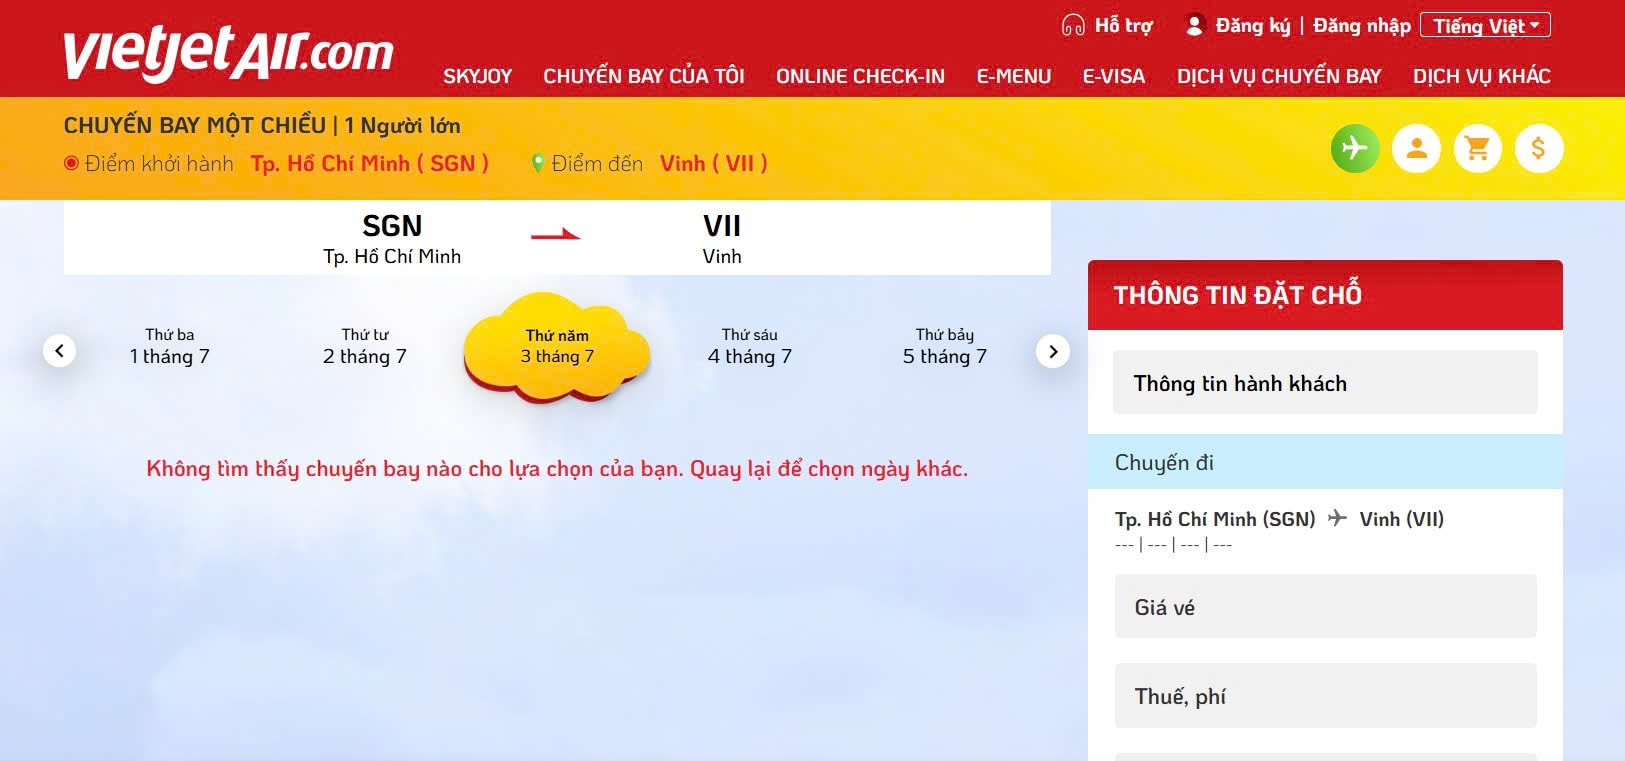Open ONLINE CHECK-IN menu item
Image resolution: width=1625 pixels, height=761 pixels.
[860, 76]
